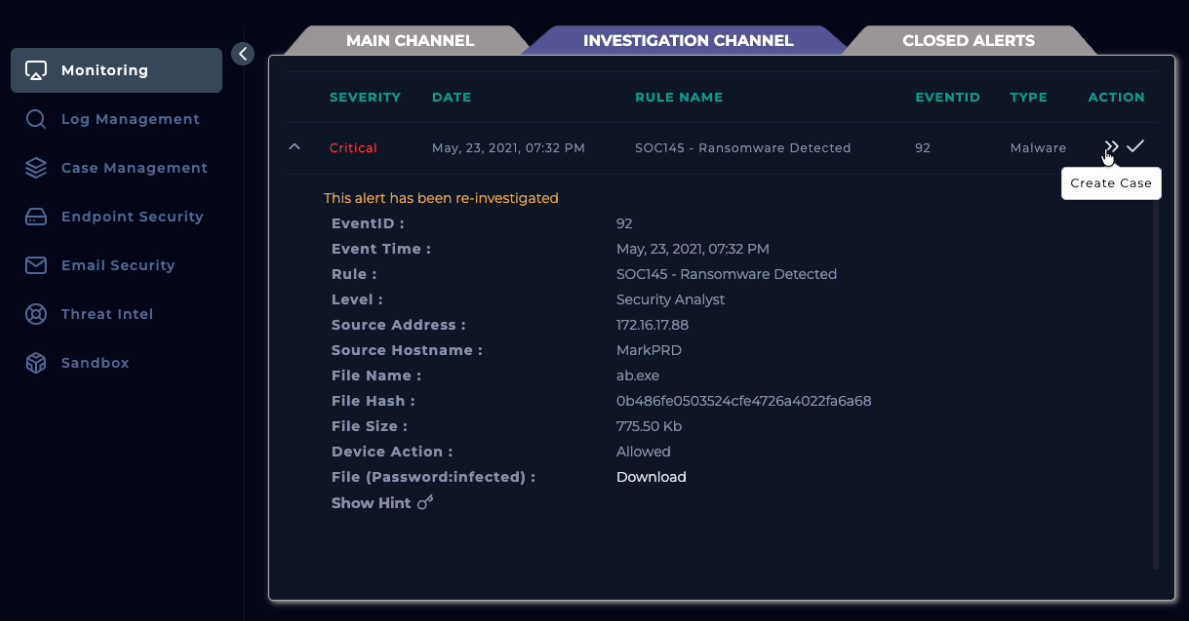Click the Sandbox cube icon
This screenshot has width=1189, height=621.
[36, 363]
